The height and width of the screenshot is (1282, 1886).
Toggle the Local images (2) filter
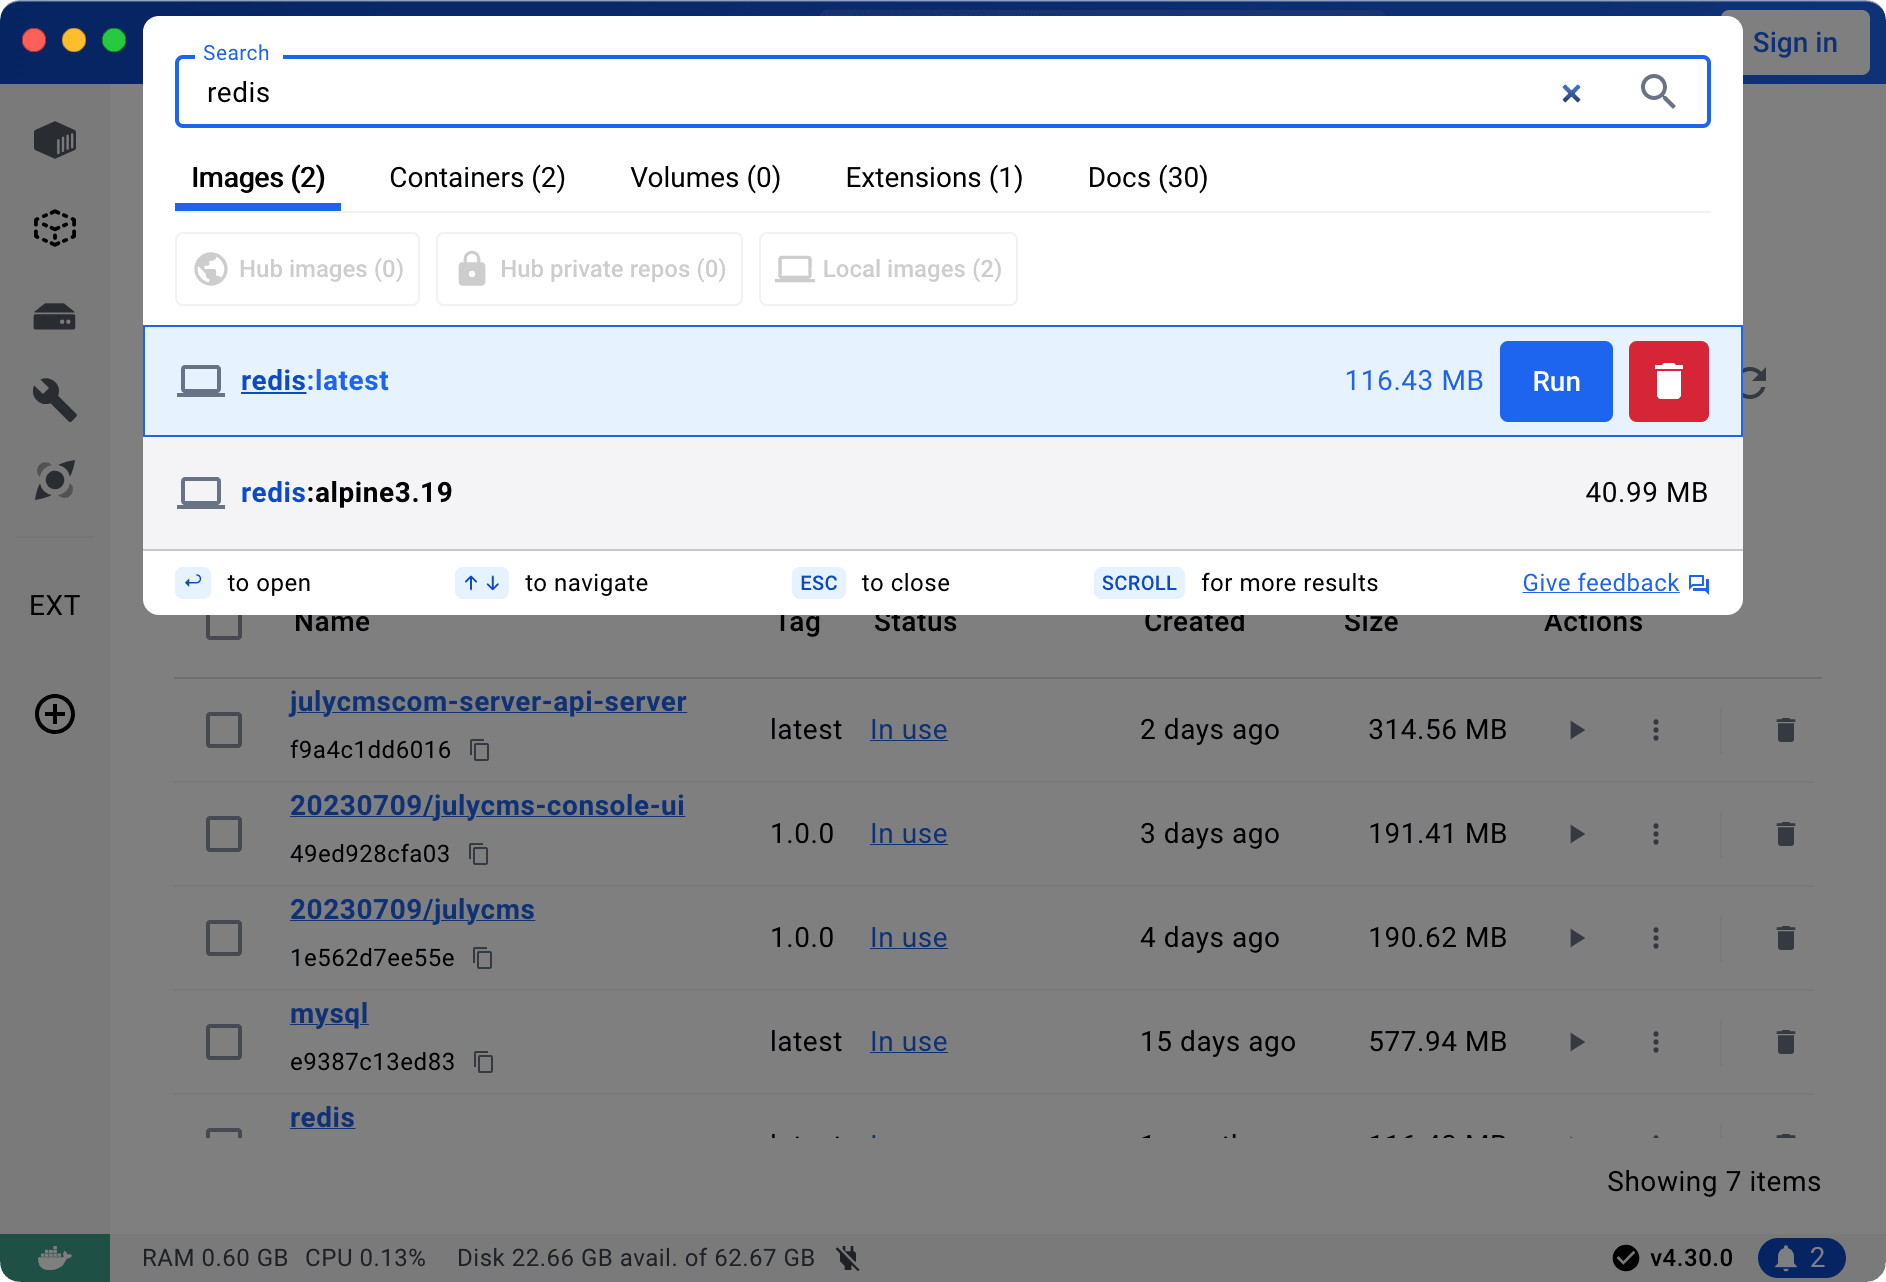[889, 269]
